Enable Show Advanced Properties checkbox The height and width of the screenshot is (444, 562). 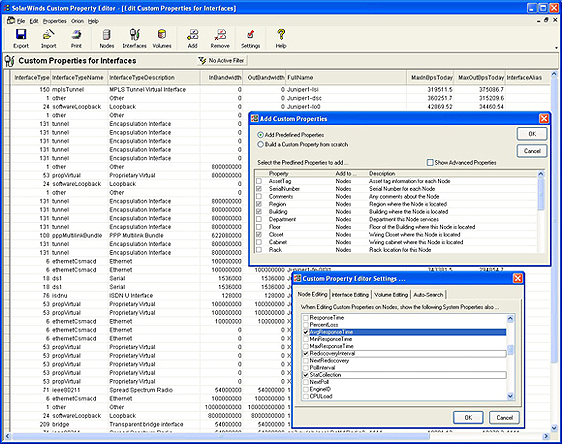click(x=430, y=163)
